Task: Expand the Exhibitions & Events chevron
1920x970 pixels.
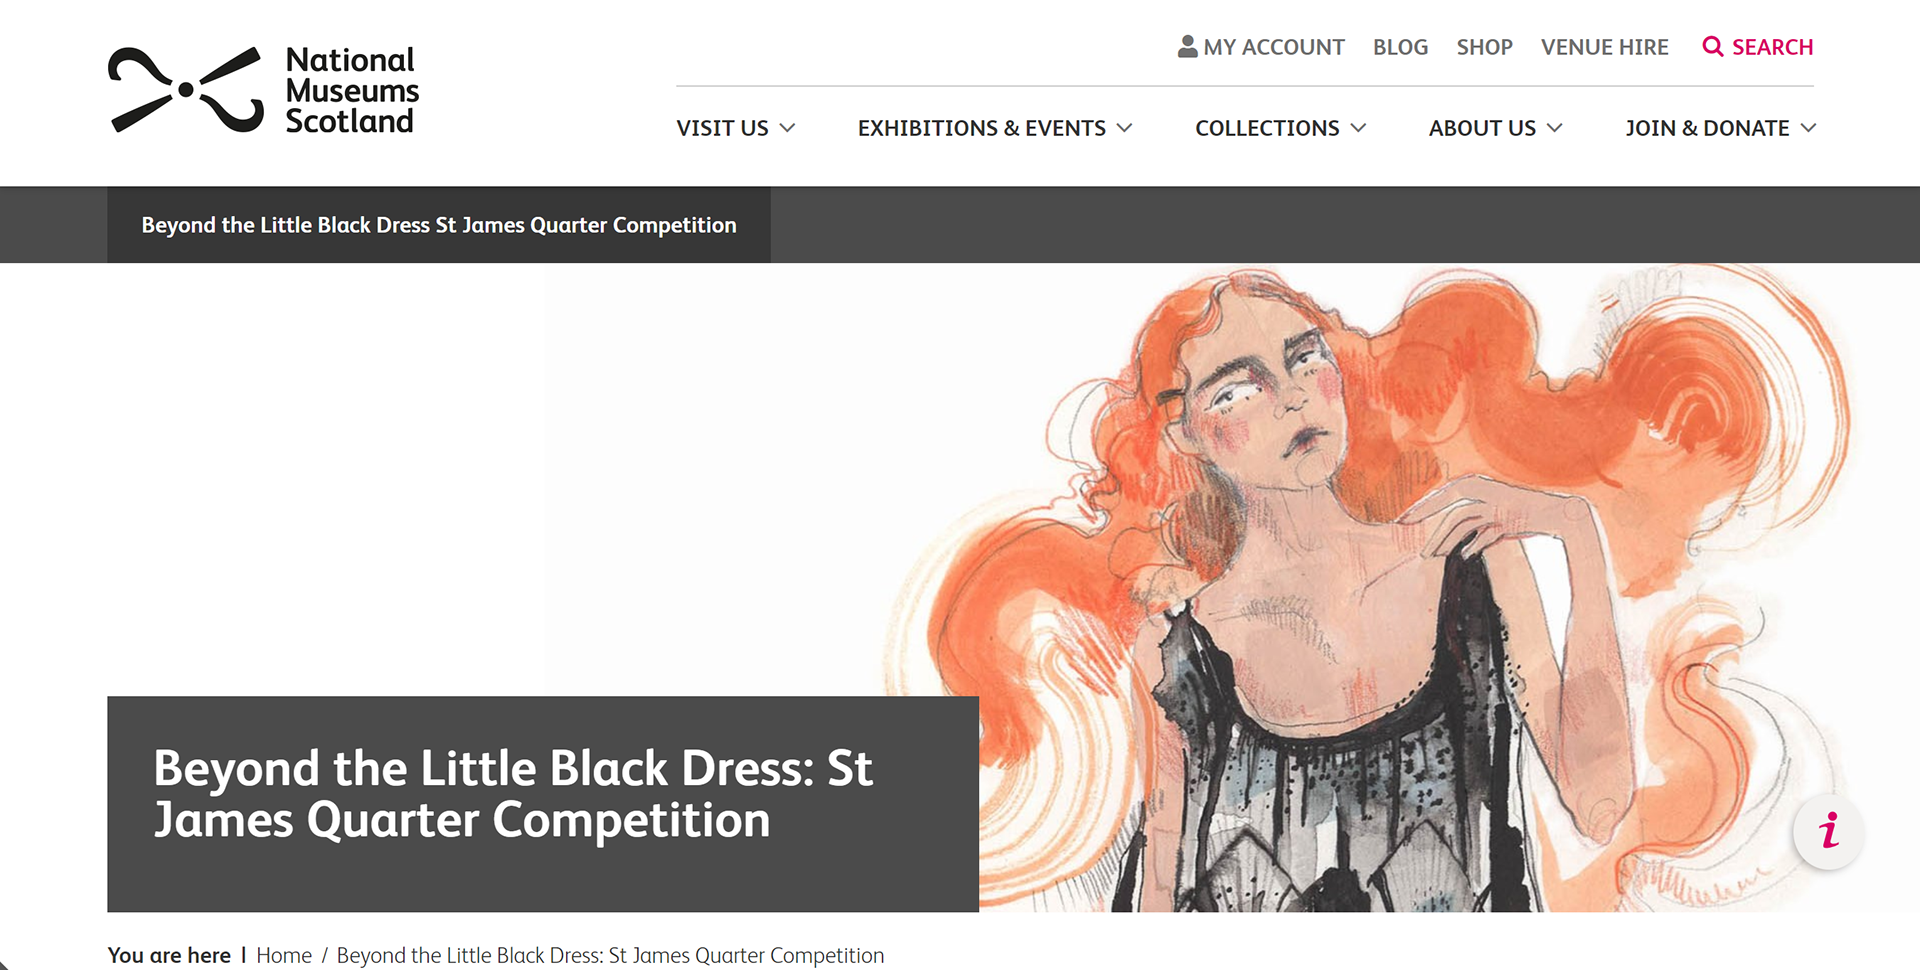Action: click(x=1124, y=128)
